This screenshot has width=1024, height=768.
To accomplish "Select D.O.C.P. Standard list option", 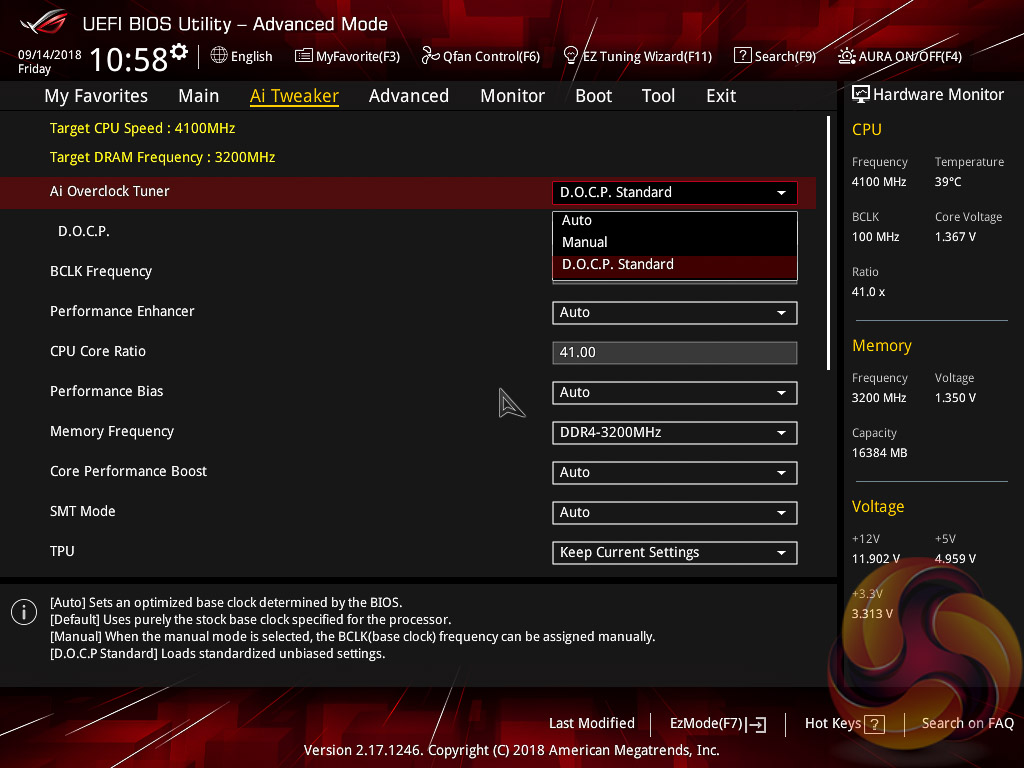I will click(x=675, y=264).
